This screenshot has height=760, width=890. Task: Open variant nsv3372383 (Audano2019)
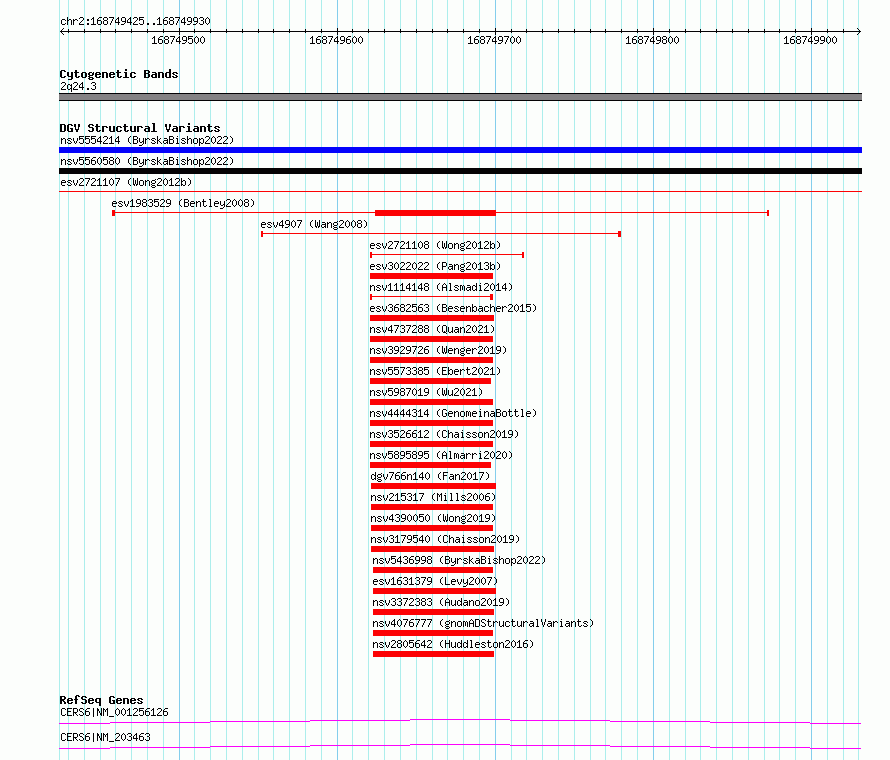441,602
